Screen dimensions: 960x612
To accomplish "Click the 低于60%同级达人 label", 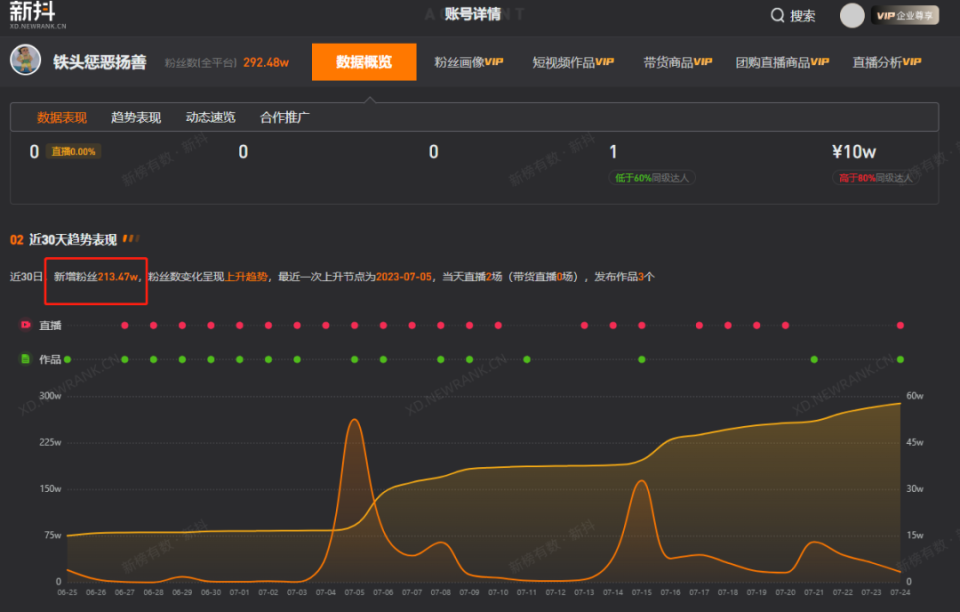I will [651, 178].
